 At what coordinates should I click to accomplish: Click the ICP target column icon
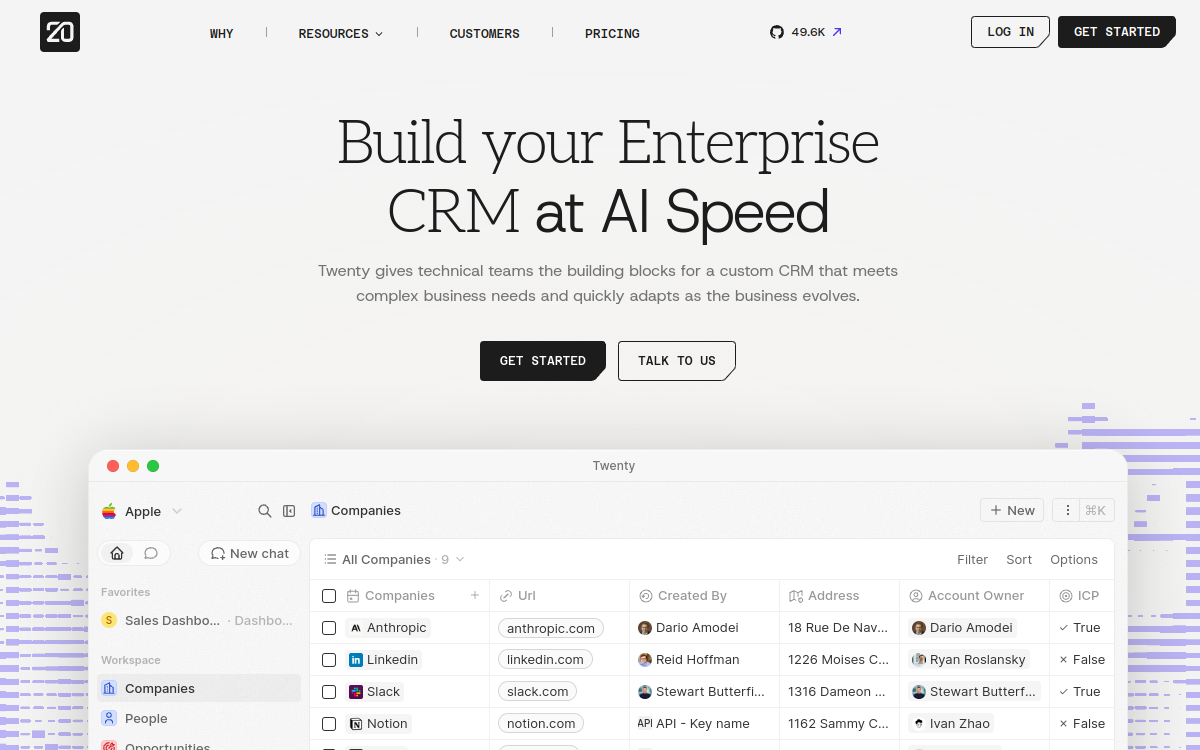(x=1065, y=596)
